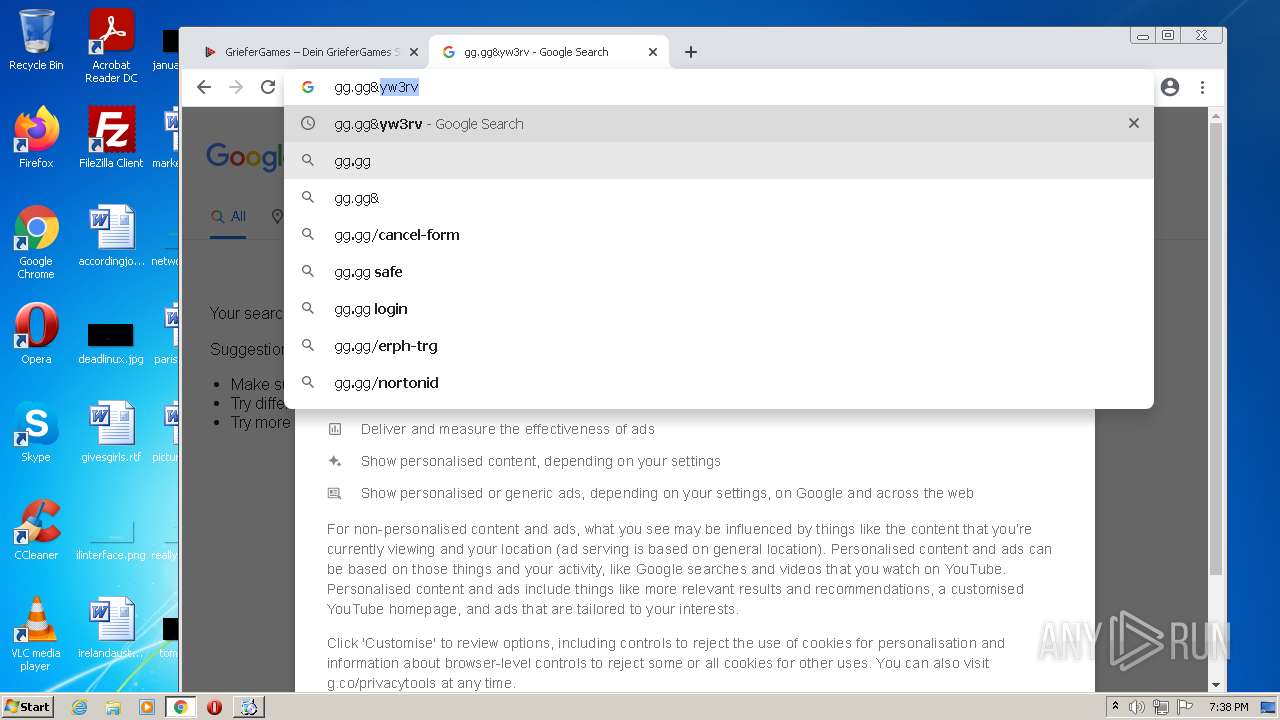Open the accordingjo document on desktop
The image size is (1280, 720).
(x=111, y=235)
